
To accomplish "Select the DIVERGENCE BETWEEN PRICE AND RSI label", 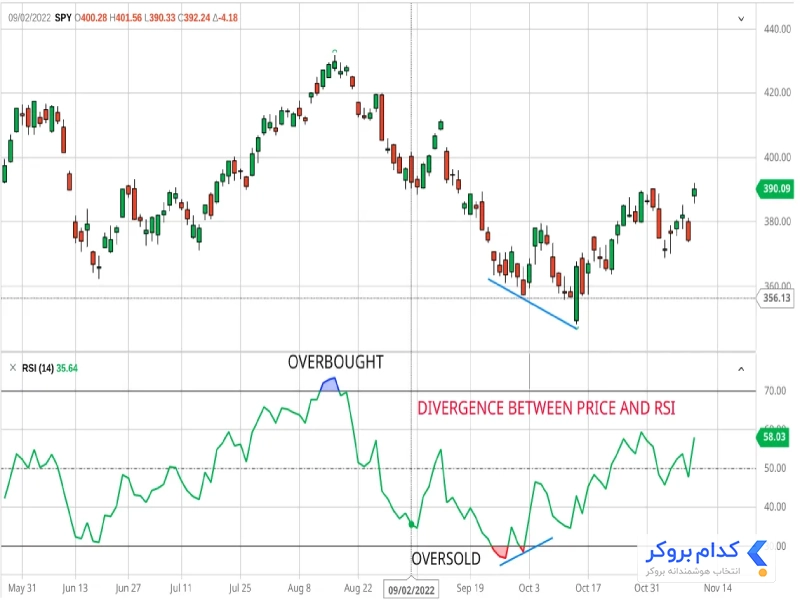I will 546,408.
